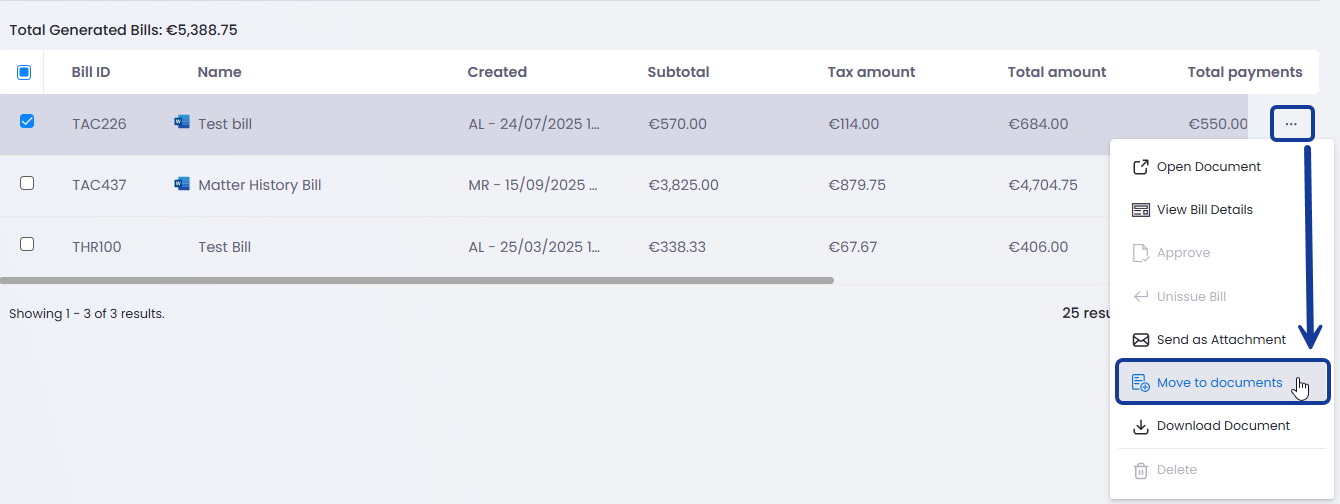The width and height of the screenshot is (1340, 504).
Task: Toggle the select-all checkbox in the header
Action: click(25, 72)
